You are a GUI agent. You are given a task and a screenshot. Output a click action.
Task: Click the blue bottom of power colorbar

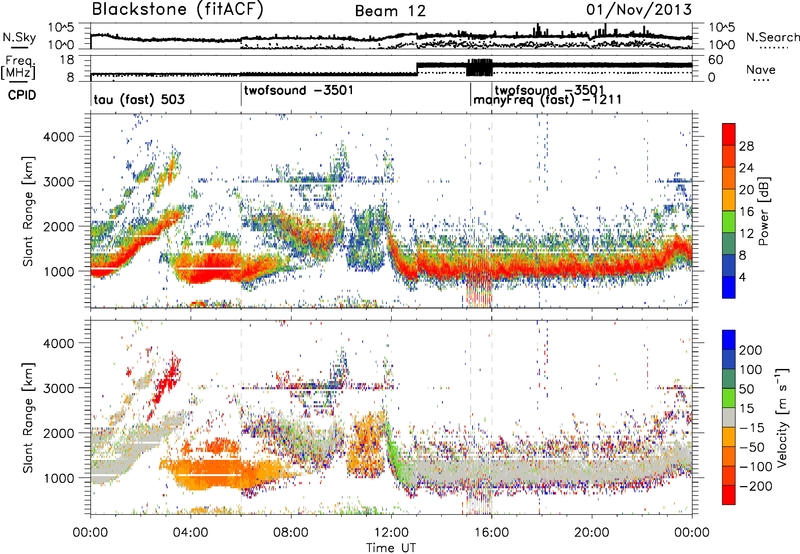click(729, 287)
